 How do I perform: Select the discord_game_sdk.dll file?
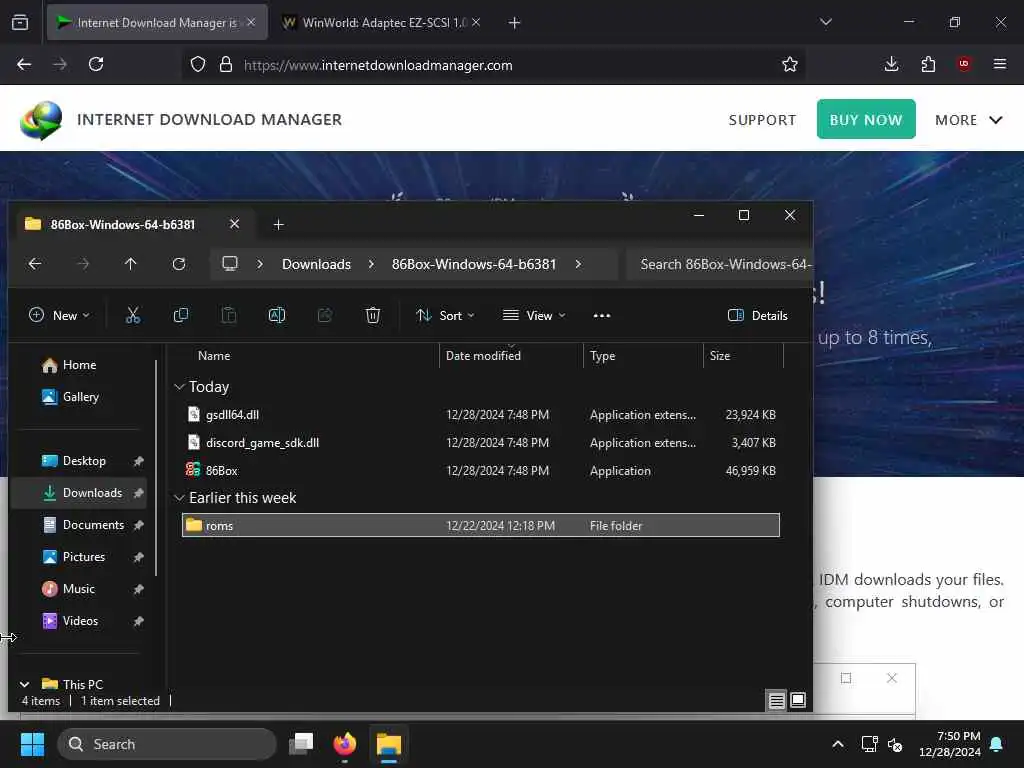click(x=481, y=443)
